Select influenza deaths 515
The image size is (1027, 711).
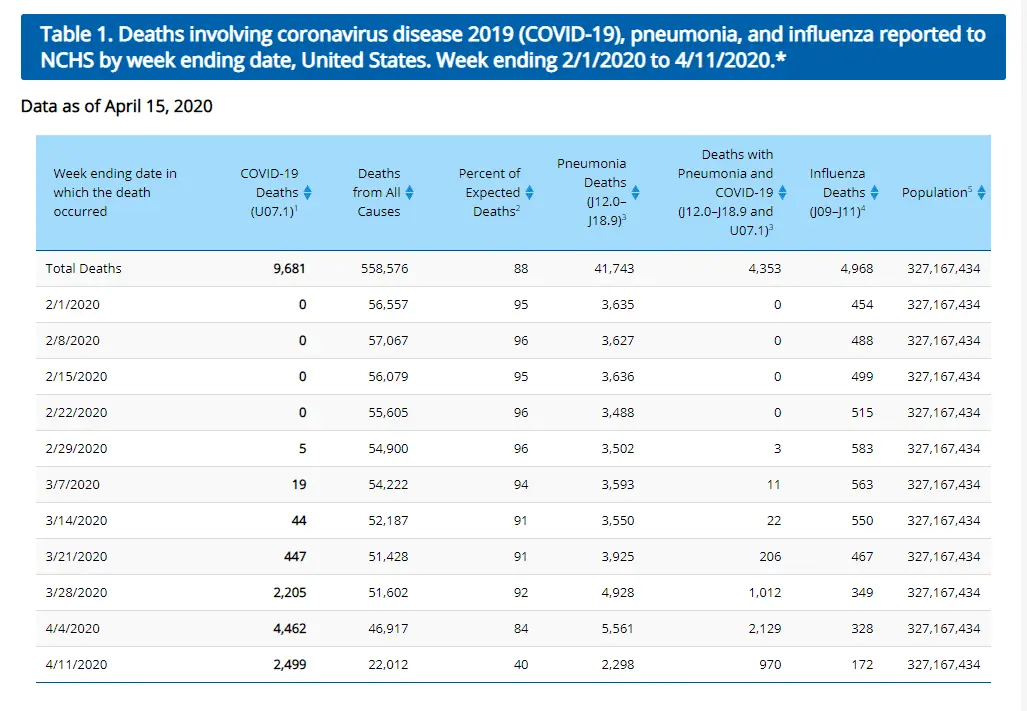click(862, 412)
